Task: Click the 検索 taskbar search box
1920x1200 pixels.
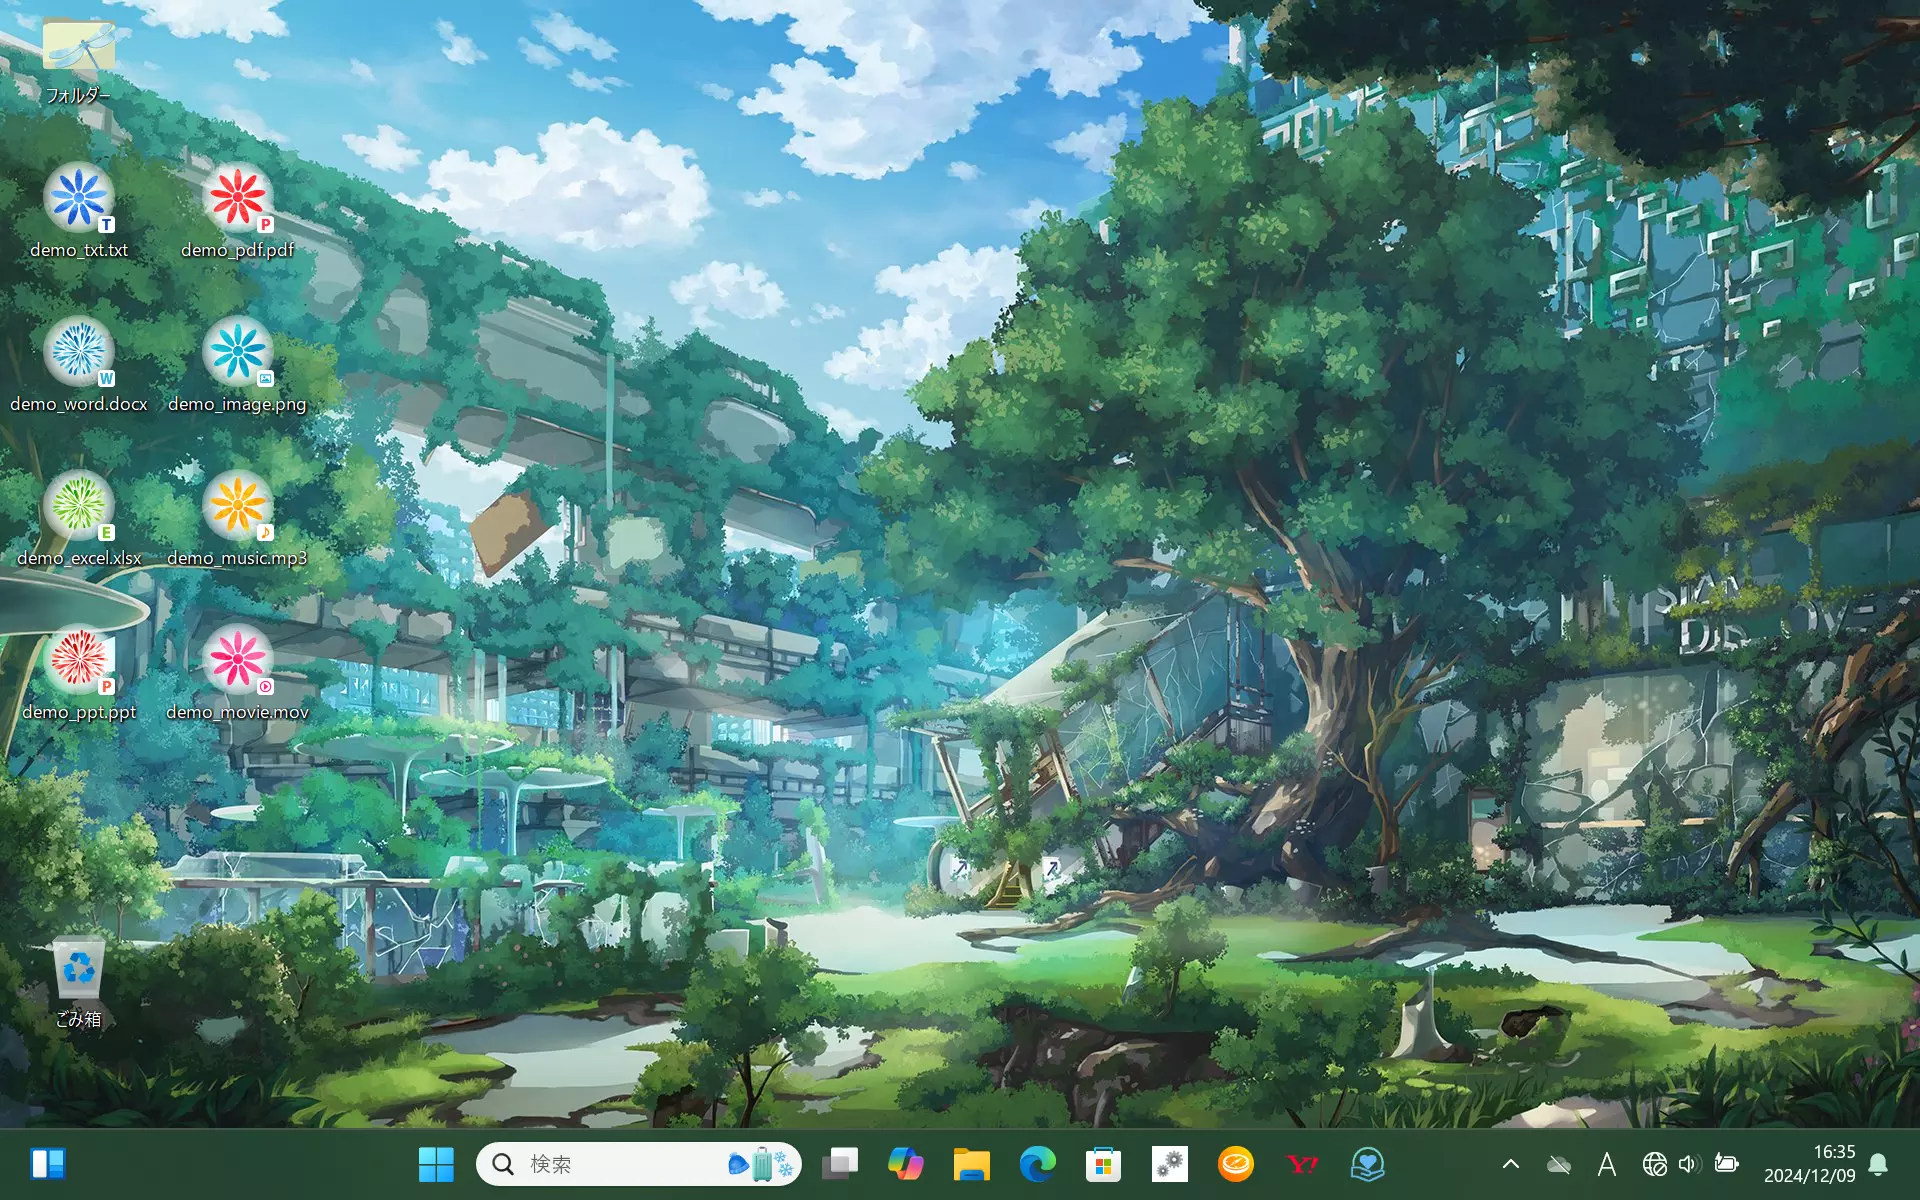Action: [x=639, y=1164]
